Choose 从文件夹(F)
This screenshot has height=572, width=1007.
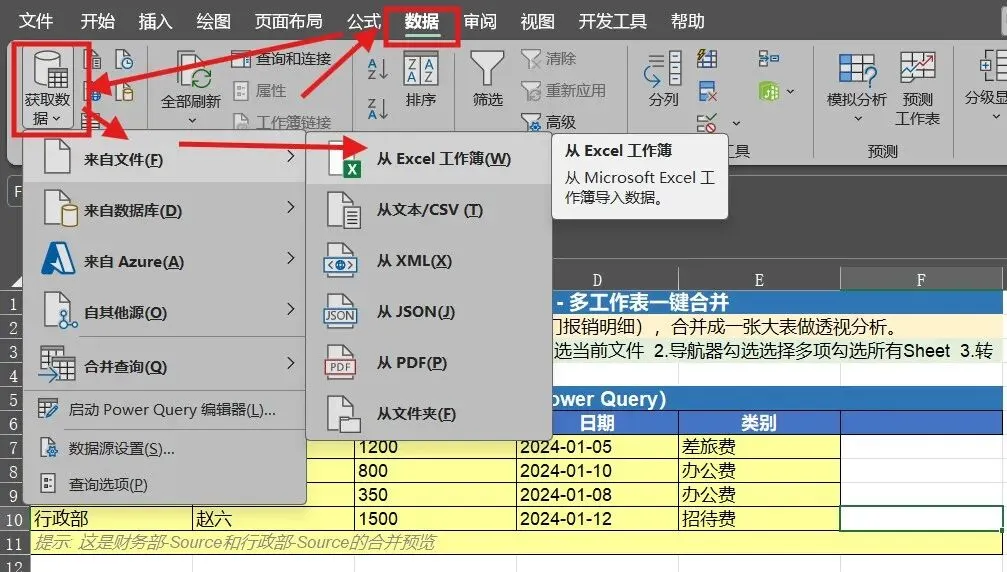428,413
